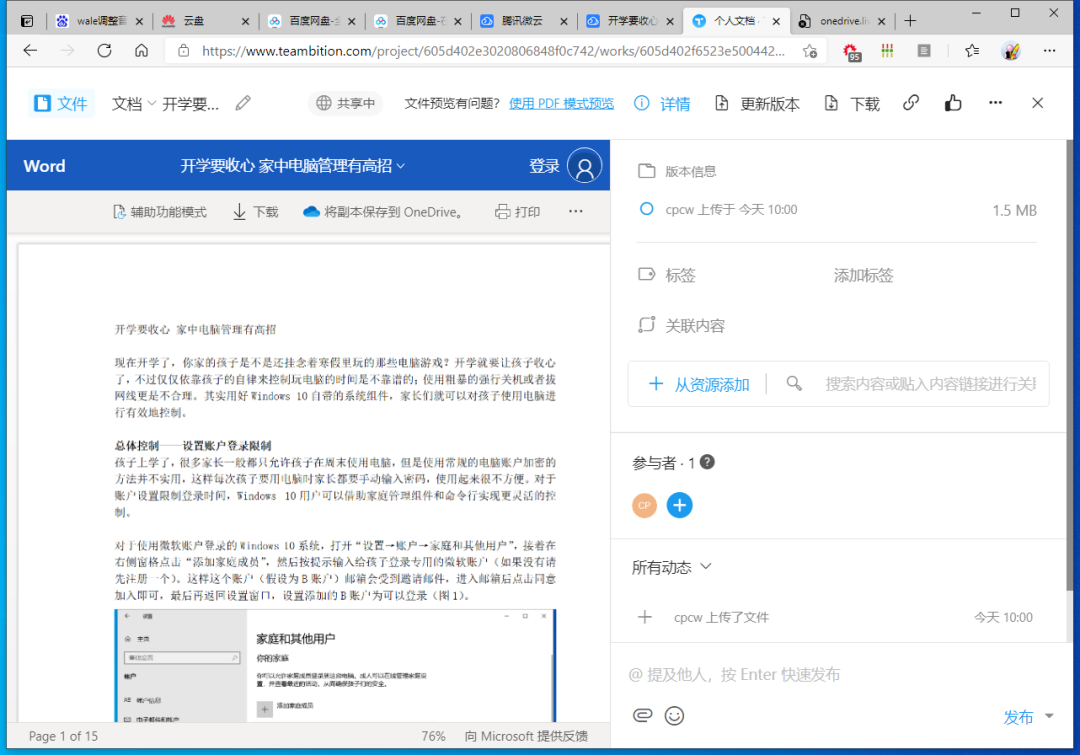1080x755 pixels.
Task: Click the question mark help icon beside 参与者
Action: 707,462
